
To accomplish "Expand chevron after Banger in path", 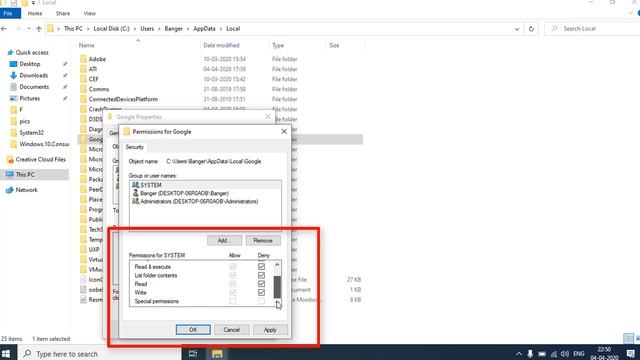I will [188, 29].
